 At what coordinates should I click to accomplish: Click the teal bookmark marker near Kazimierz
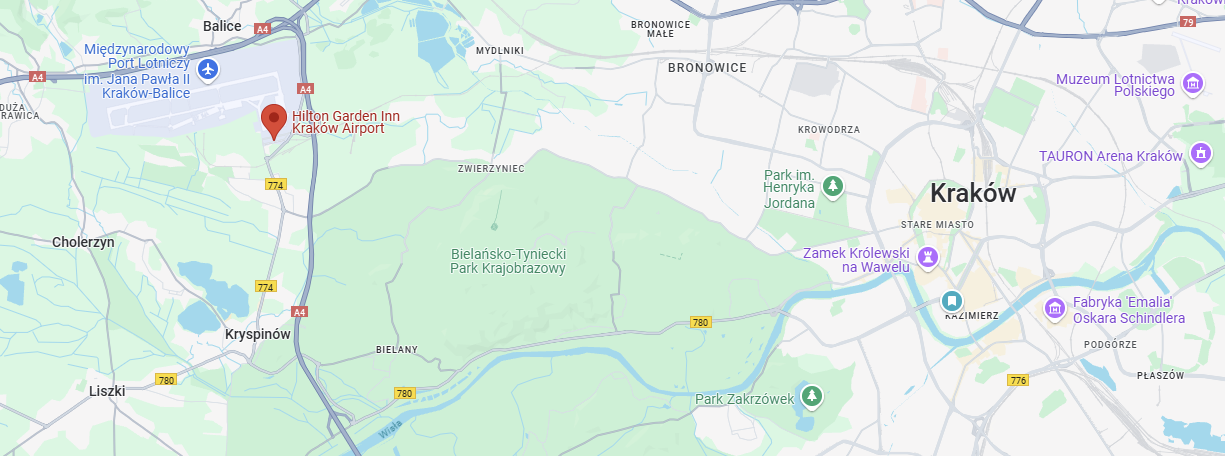click(952, 300)
